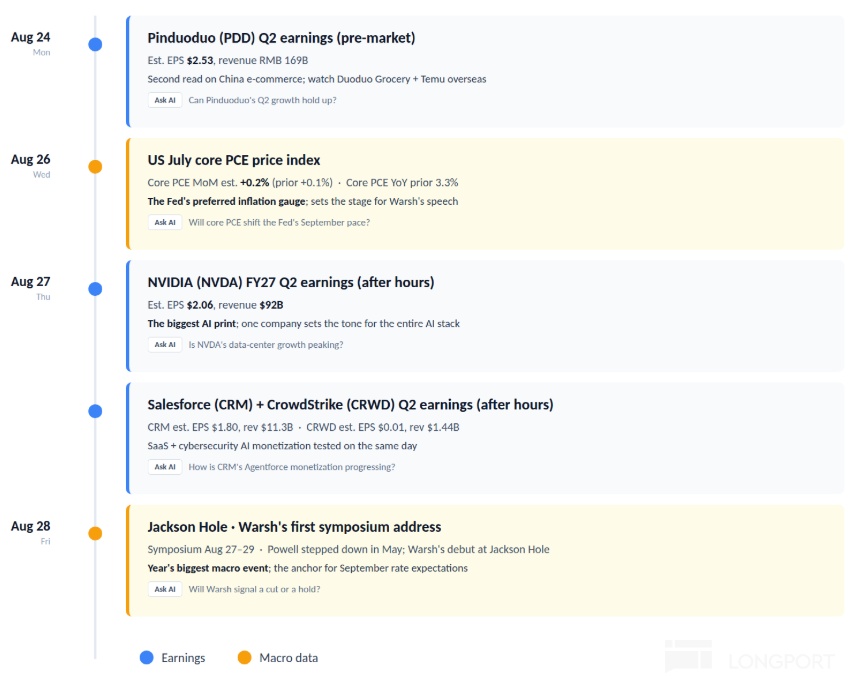Click Ask AI button under Salesforce CrowdStrike earnings
The height and width of the screenshot is (688, 850).
click(165, 467)
